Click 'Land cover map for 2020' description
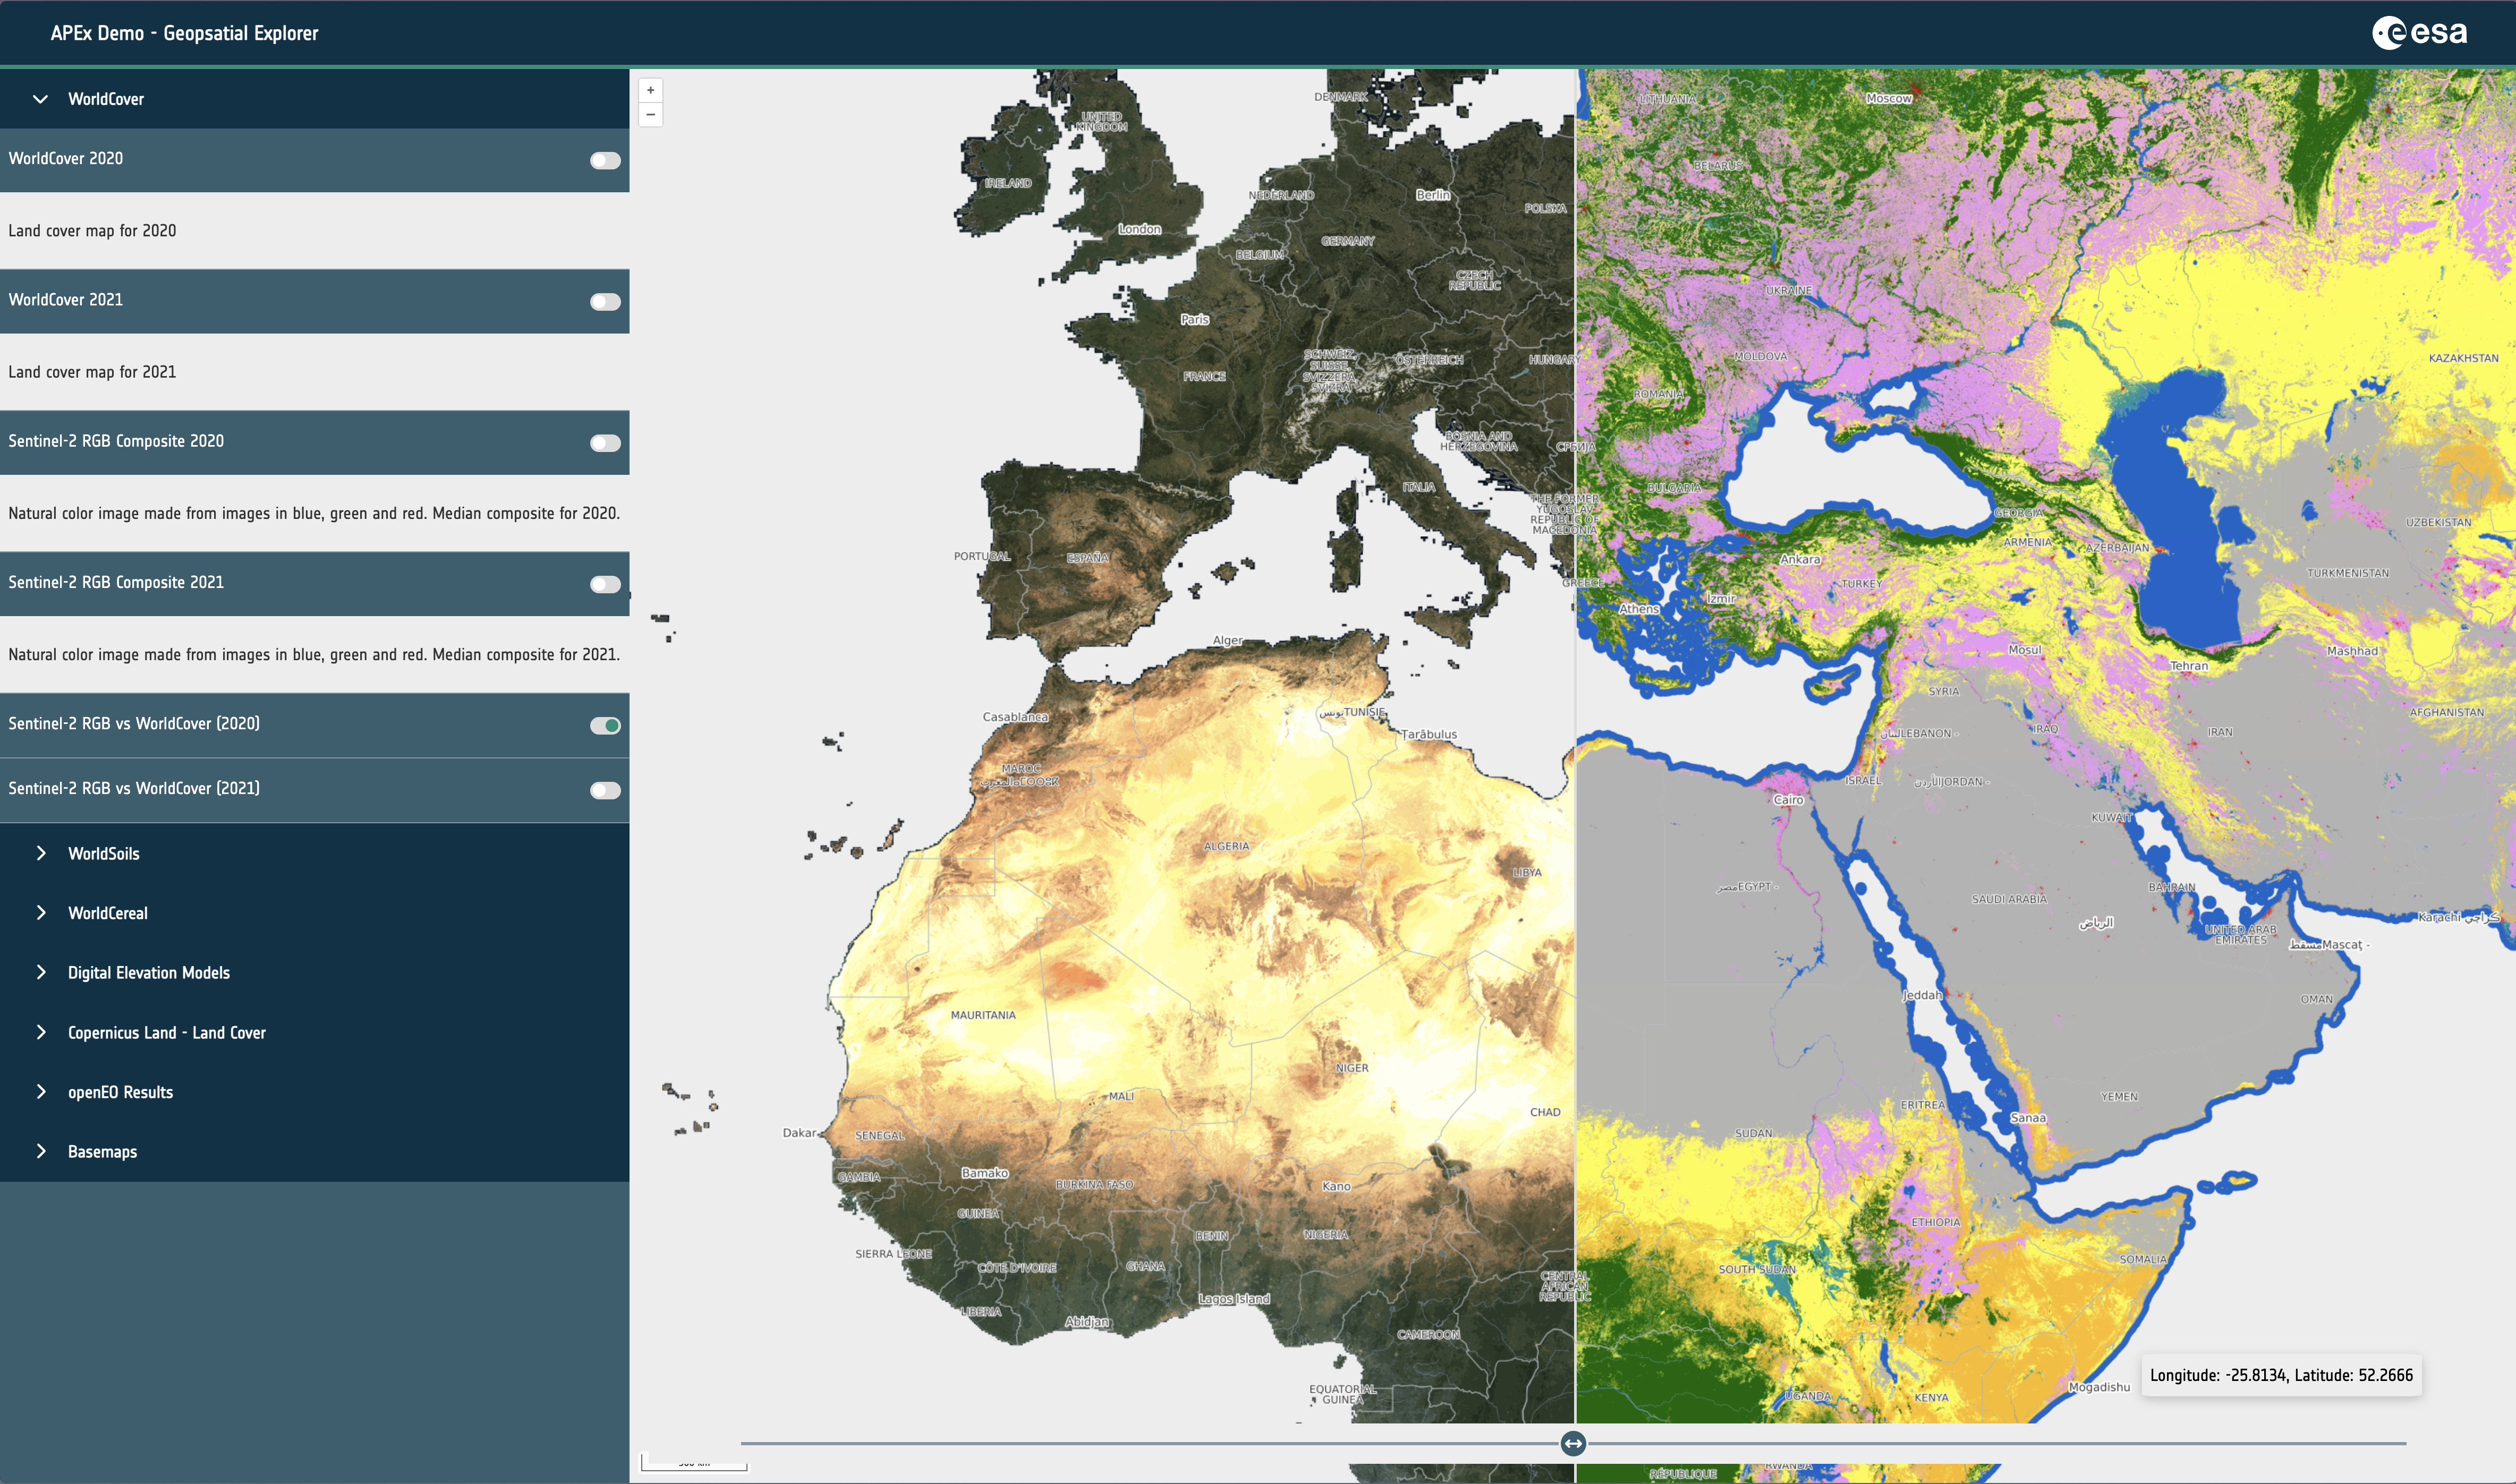2516x1484 pixels. 92,231
